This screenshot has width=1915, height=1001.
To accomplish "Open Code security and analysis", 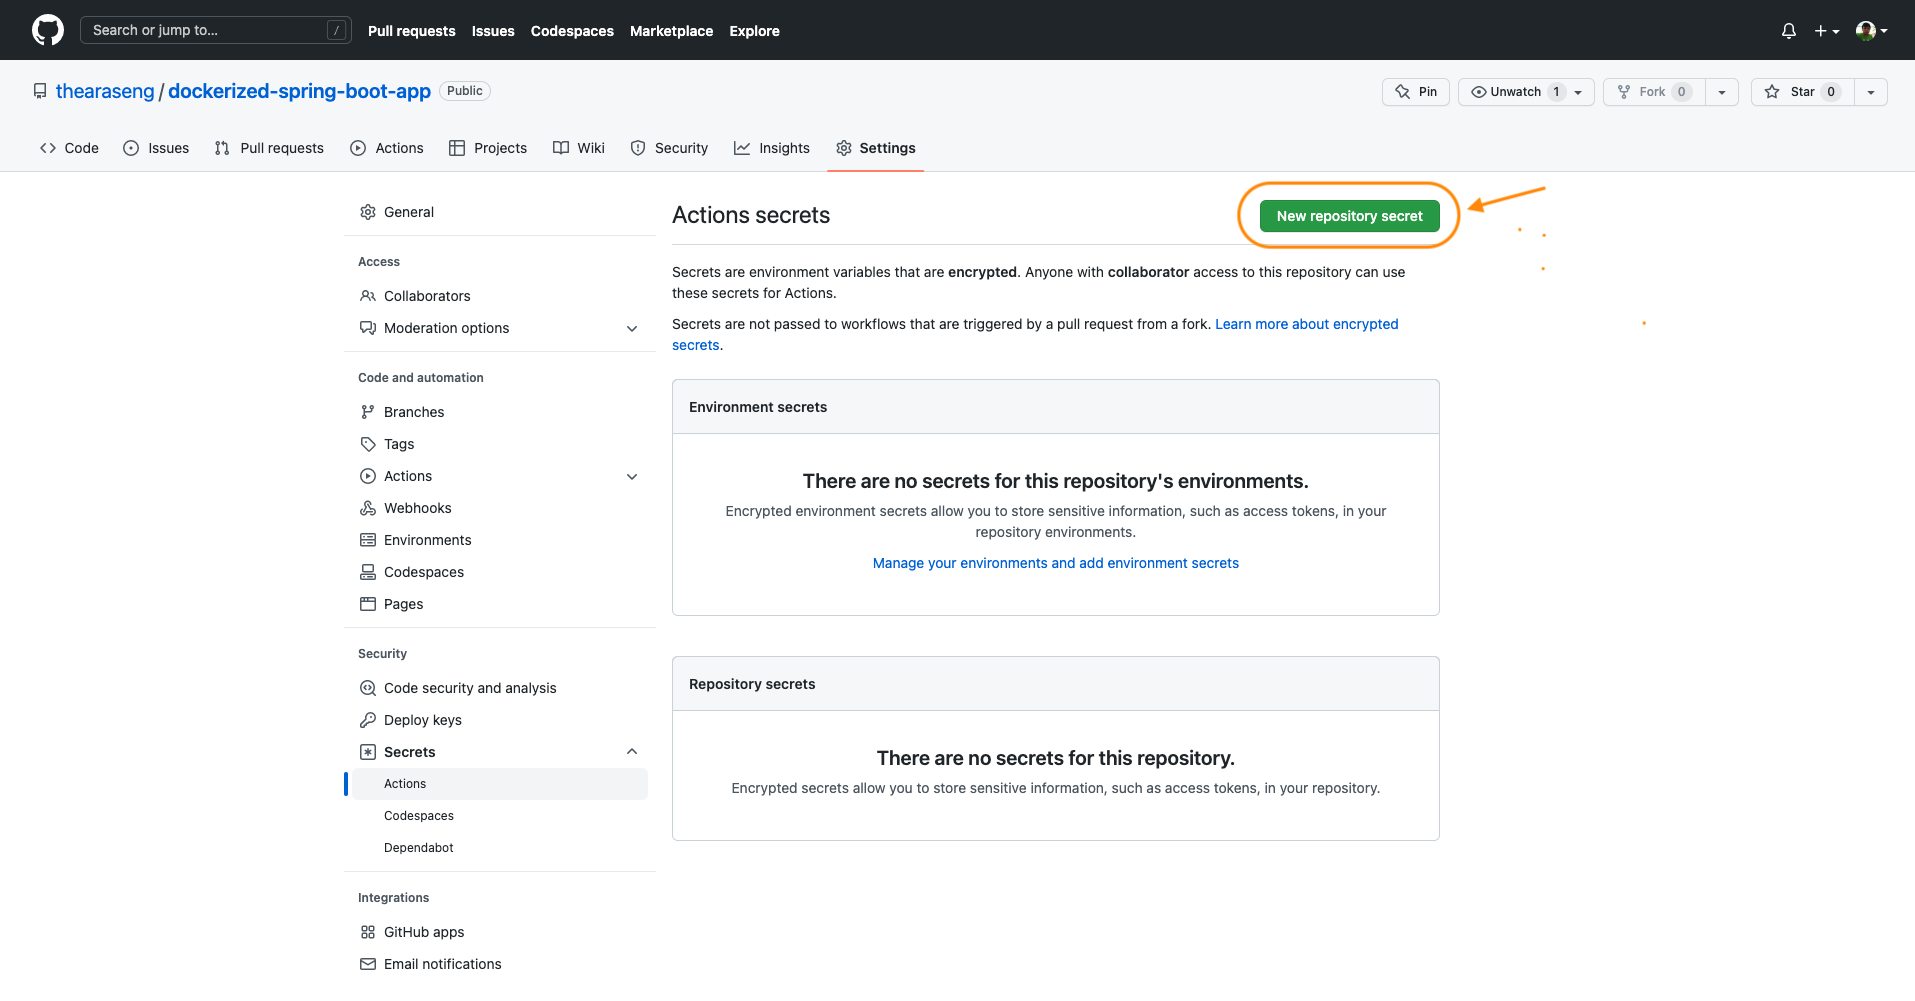I will [x=500, y=688].
